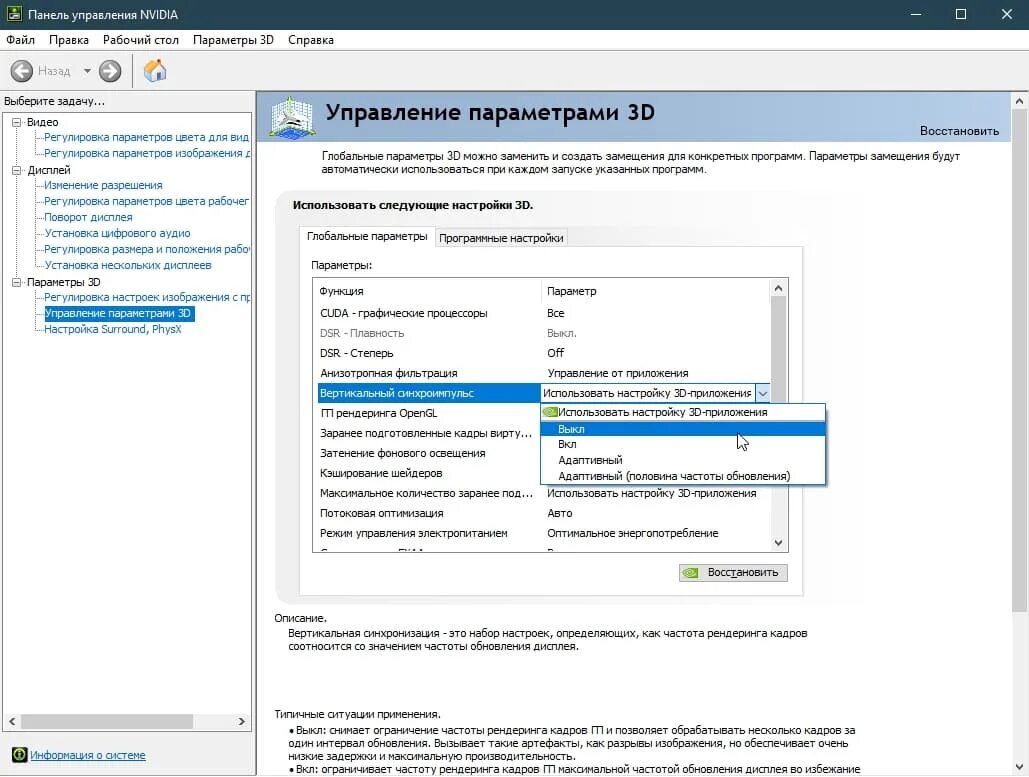Screen dimensions: 1029x777
Task: Switch to the Программные настройки tab
Action: (x=501, y=238)
